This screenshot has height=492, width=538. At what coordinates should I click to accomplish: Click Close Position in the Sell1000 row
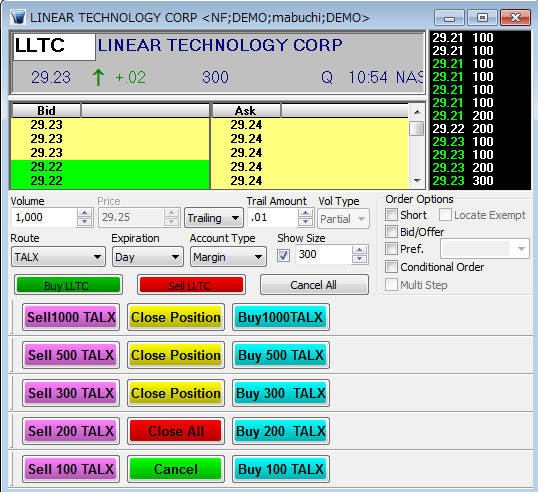click(x=176, y=317)
